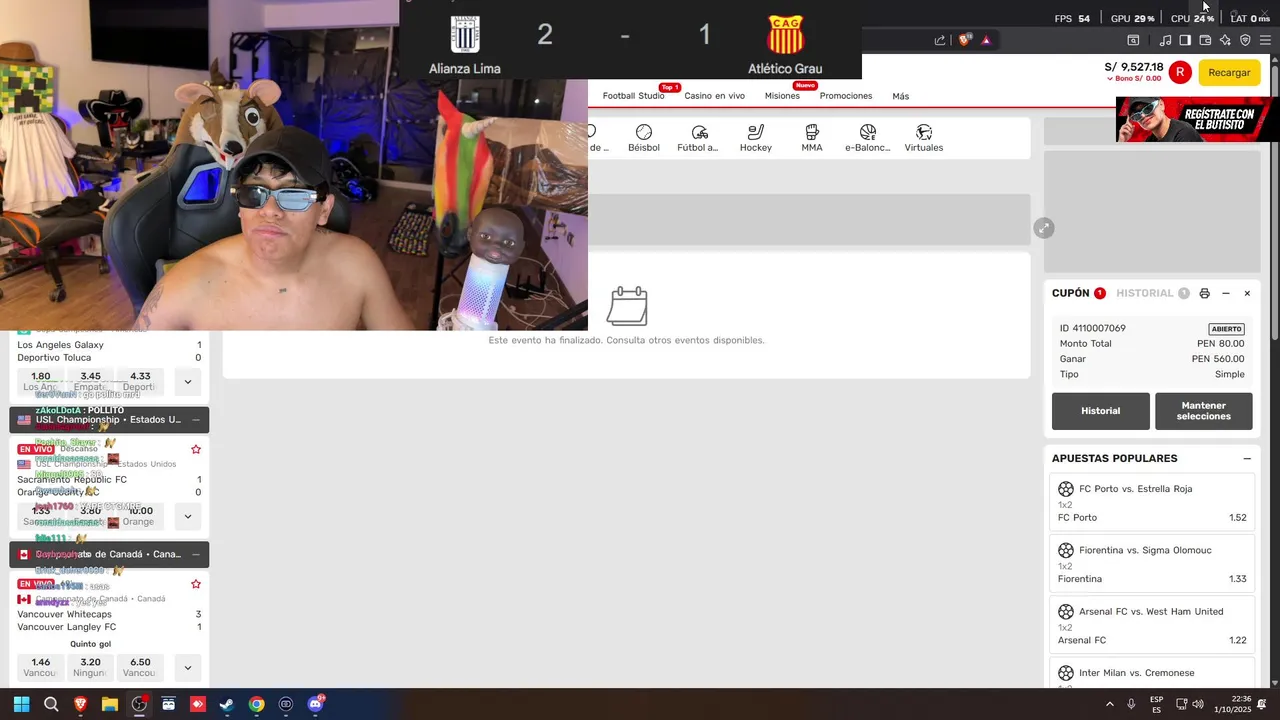
Task: Close the coupon panel
Action: [x=1247, y=293]
